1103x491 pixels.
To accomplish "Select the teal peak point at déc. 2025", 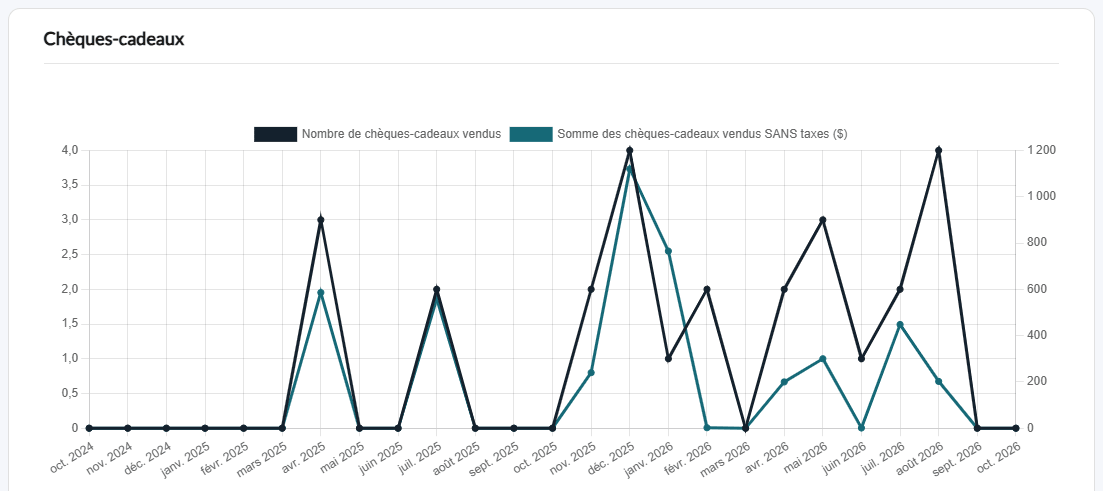I will (x=630, y=169).
